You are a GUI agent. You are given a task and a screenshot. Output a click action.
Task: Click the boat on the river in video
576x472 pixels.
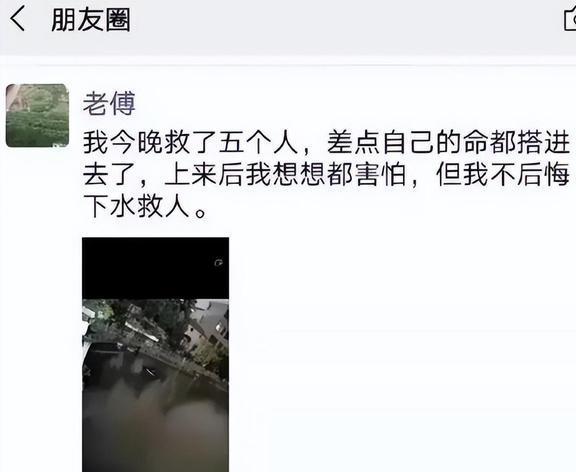point(151,372)
